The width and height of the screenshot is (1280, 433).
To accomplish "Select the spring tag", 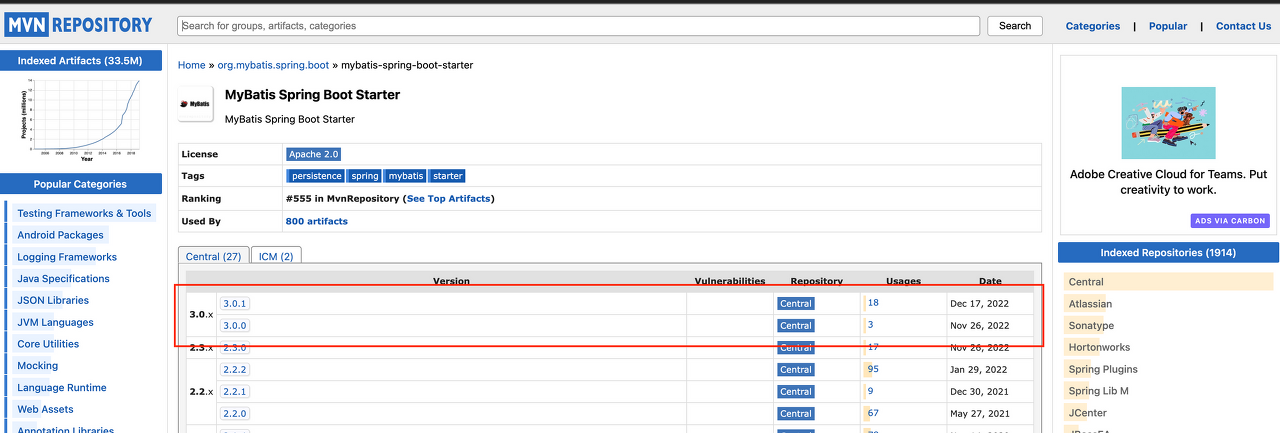I will [365, 176].
